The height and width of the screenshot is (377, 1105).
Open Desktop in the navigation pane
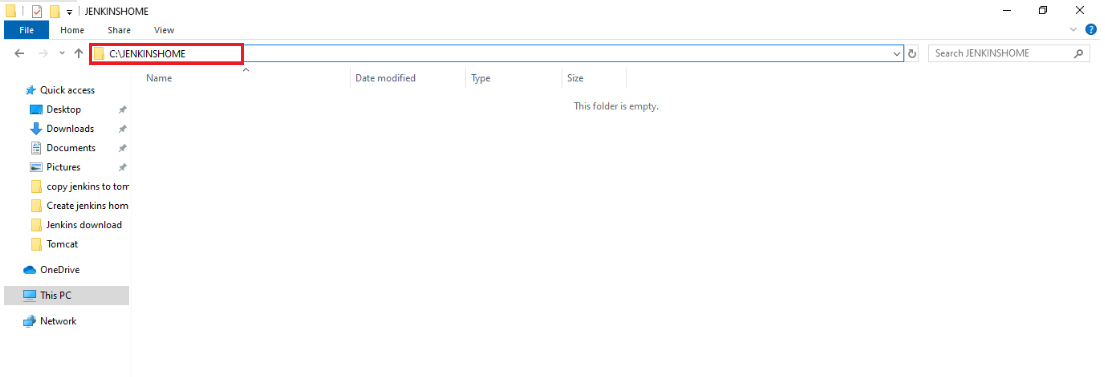[63, 109]
